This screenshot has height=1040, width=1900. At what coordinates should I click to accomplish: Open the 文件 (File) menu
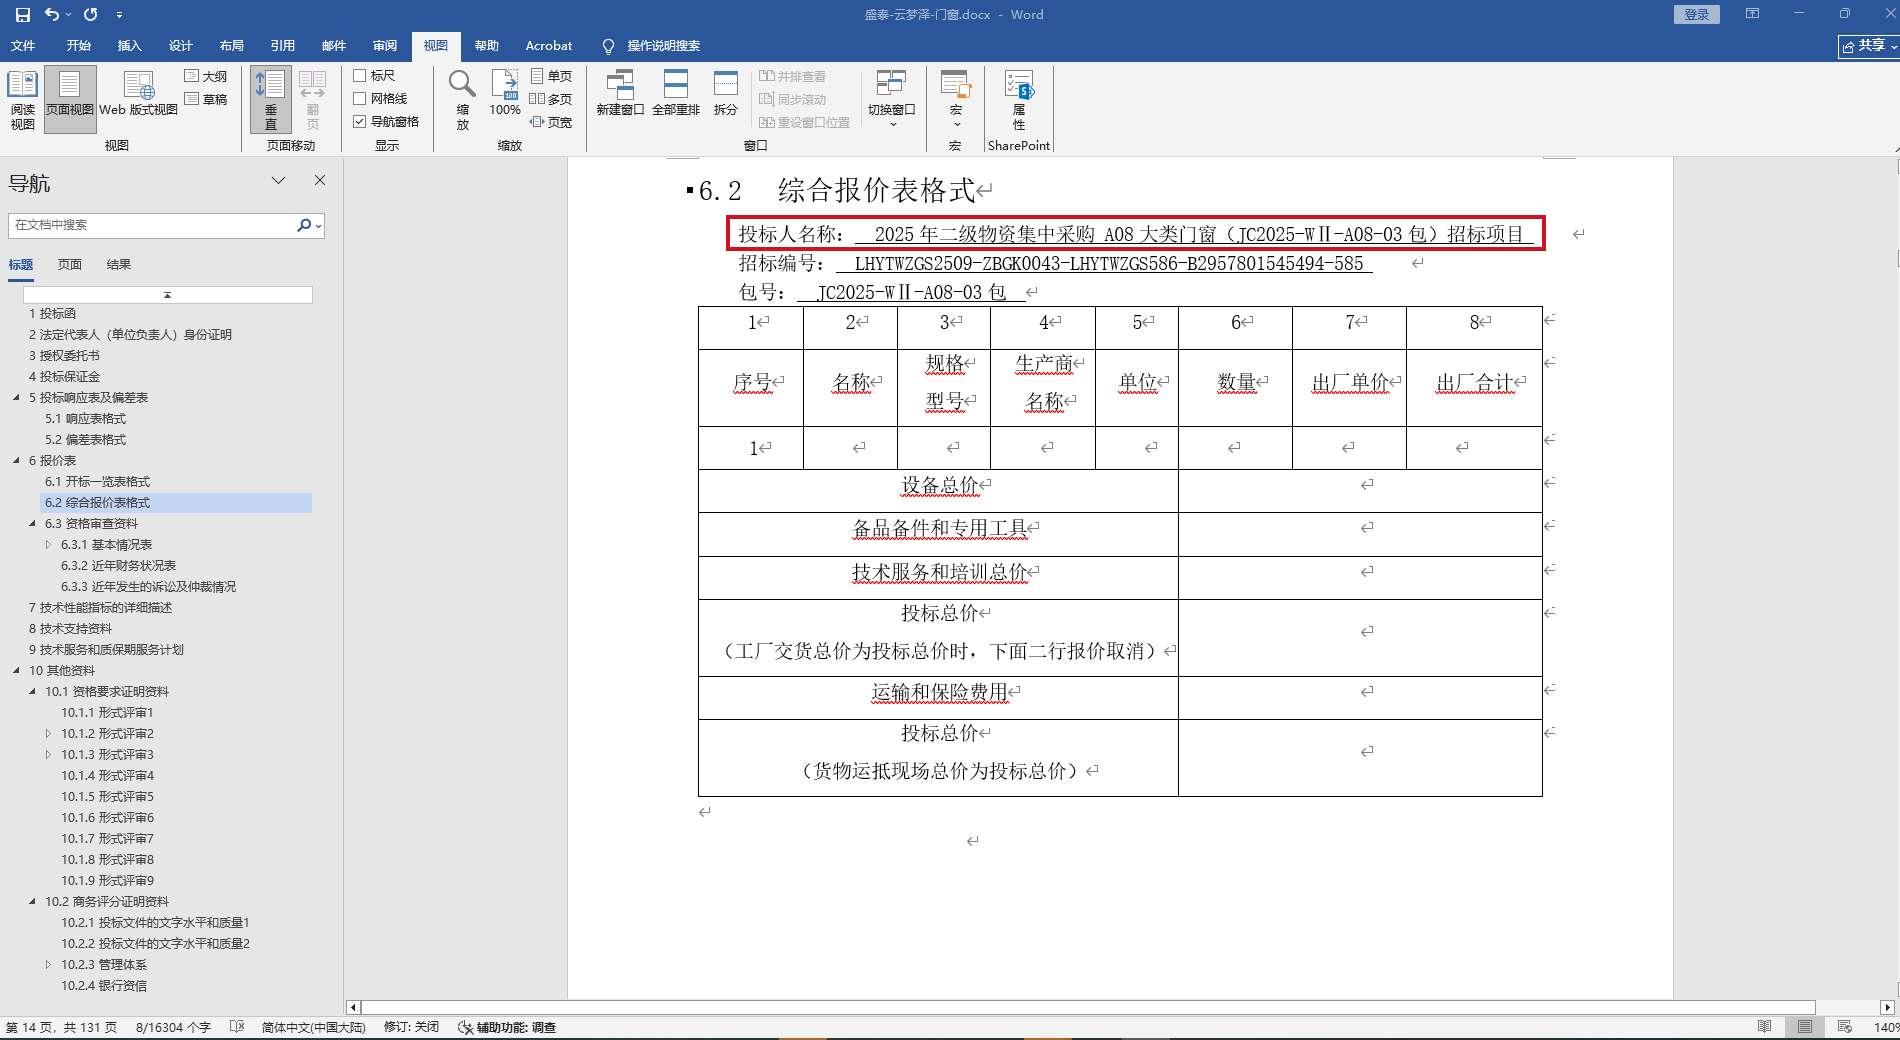[23, 46]
